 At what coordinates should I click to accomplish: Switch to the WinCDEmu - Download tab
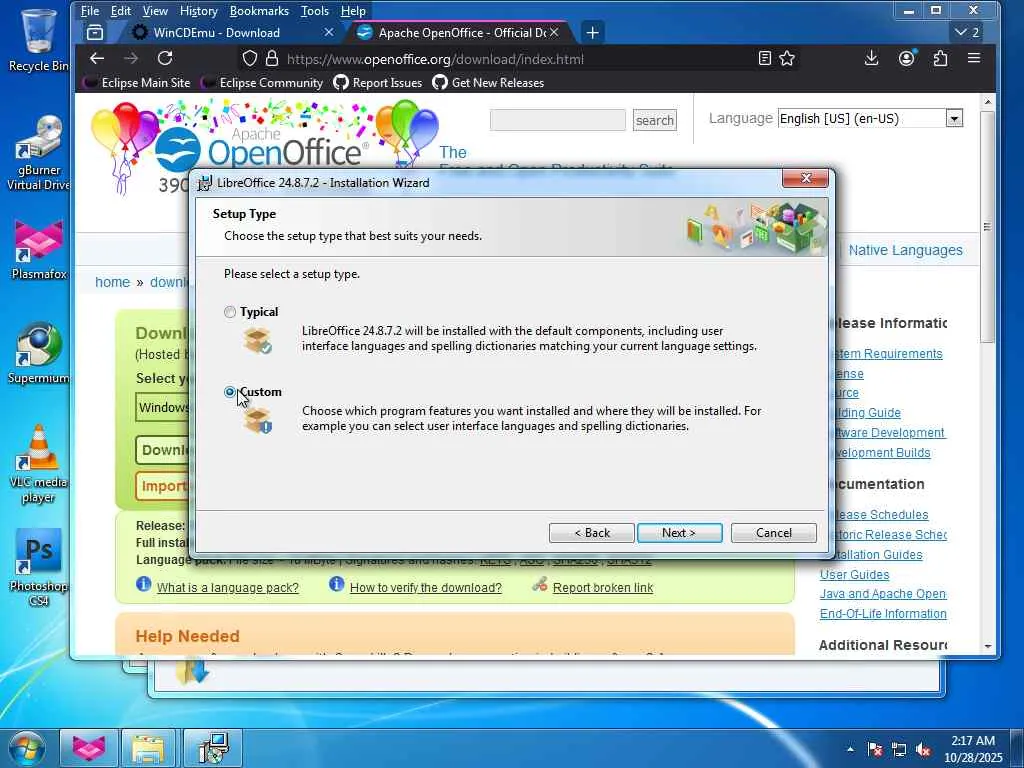[217, 33]
